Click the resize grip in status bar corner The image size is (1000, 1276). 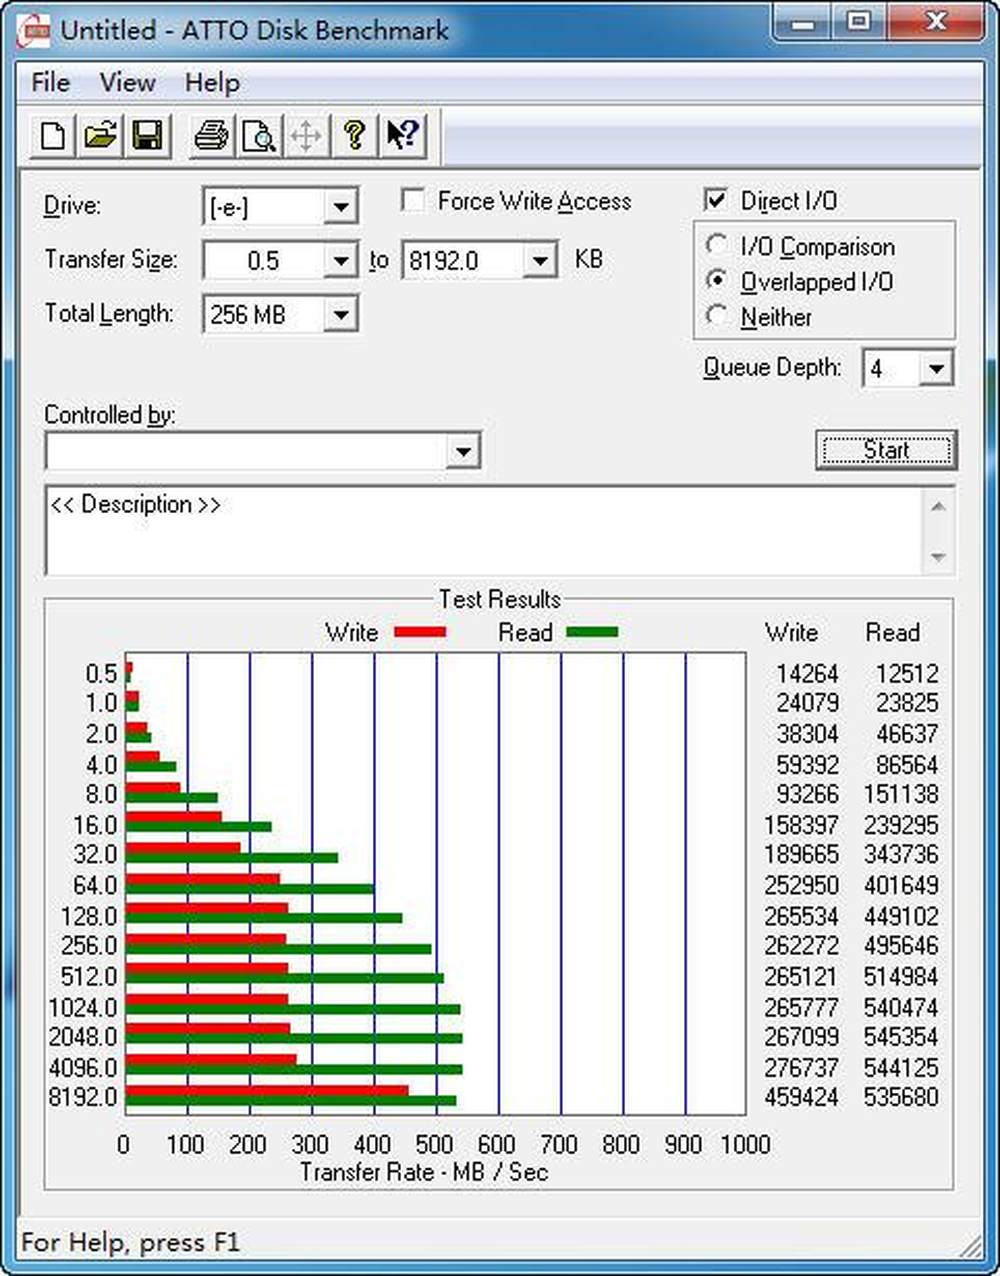(x=969, y=1245)
